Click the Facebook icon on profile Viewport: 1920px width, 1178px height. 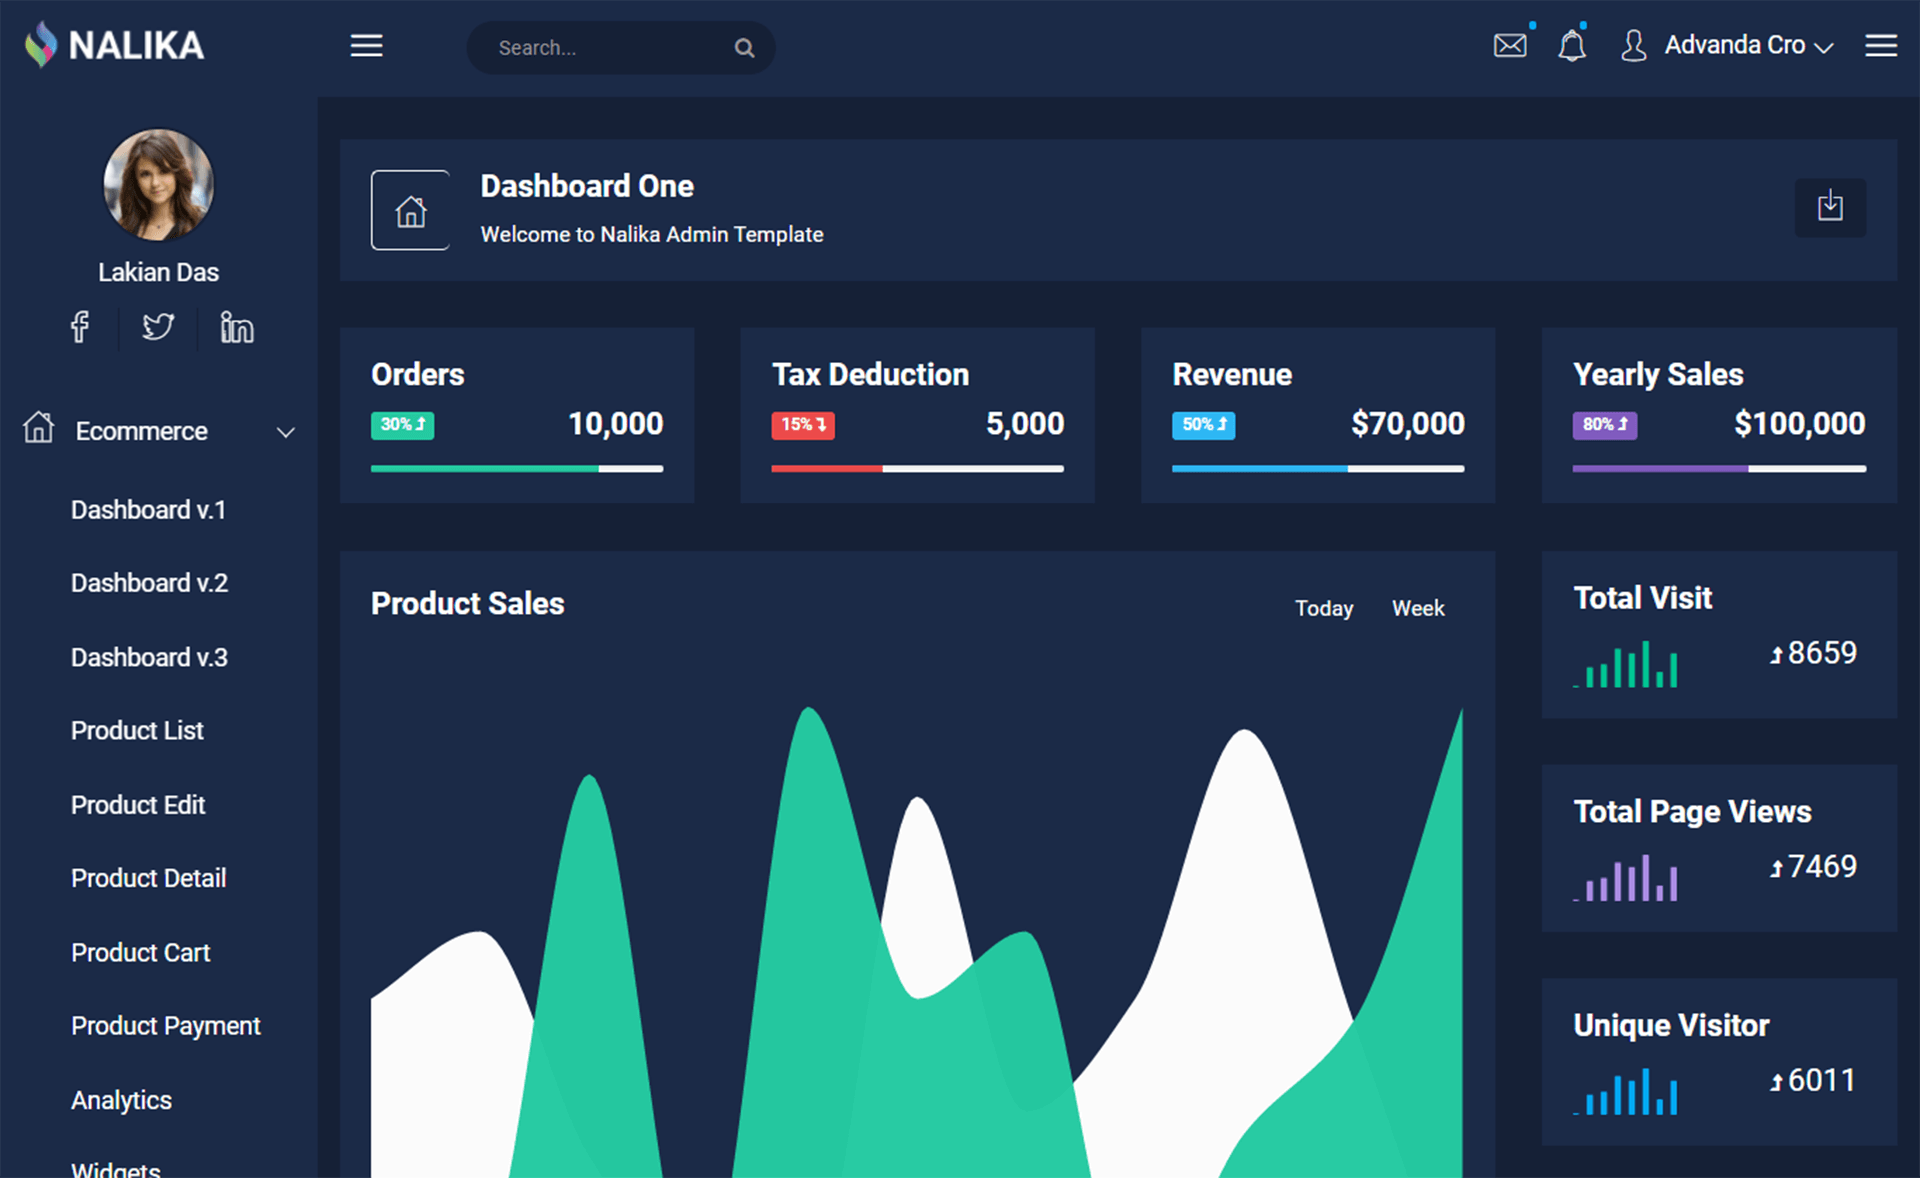coord(78,326)
